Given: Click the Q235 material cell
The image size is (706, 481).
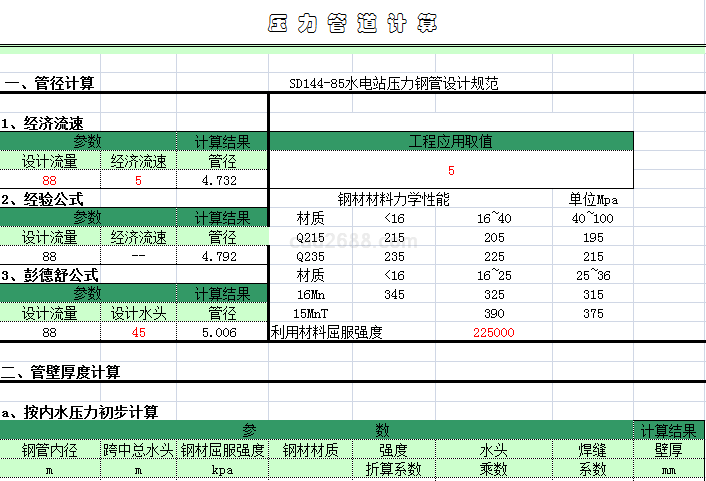Looking at the screenshot, I should [x=311, y=256].
